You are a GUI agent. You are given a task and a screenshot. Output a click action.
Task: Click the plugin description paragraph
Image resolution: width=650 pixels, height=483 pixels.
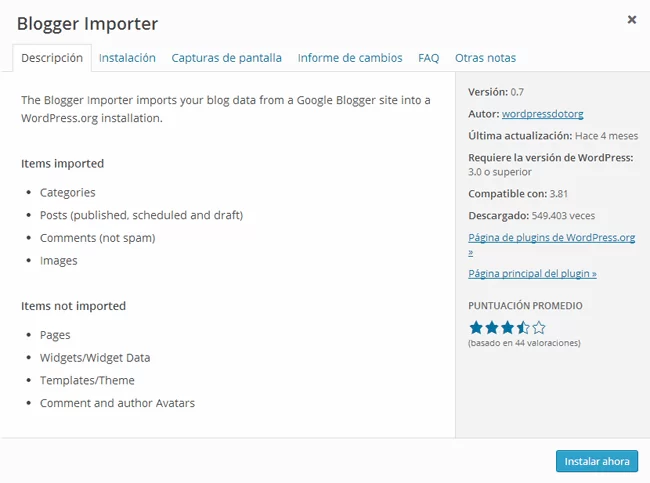click(x=226, y=109)
